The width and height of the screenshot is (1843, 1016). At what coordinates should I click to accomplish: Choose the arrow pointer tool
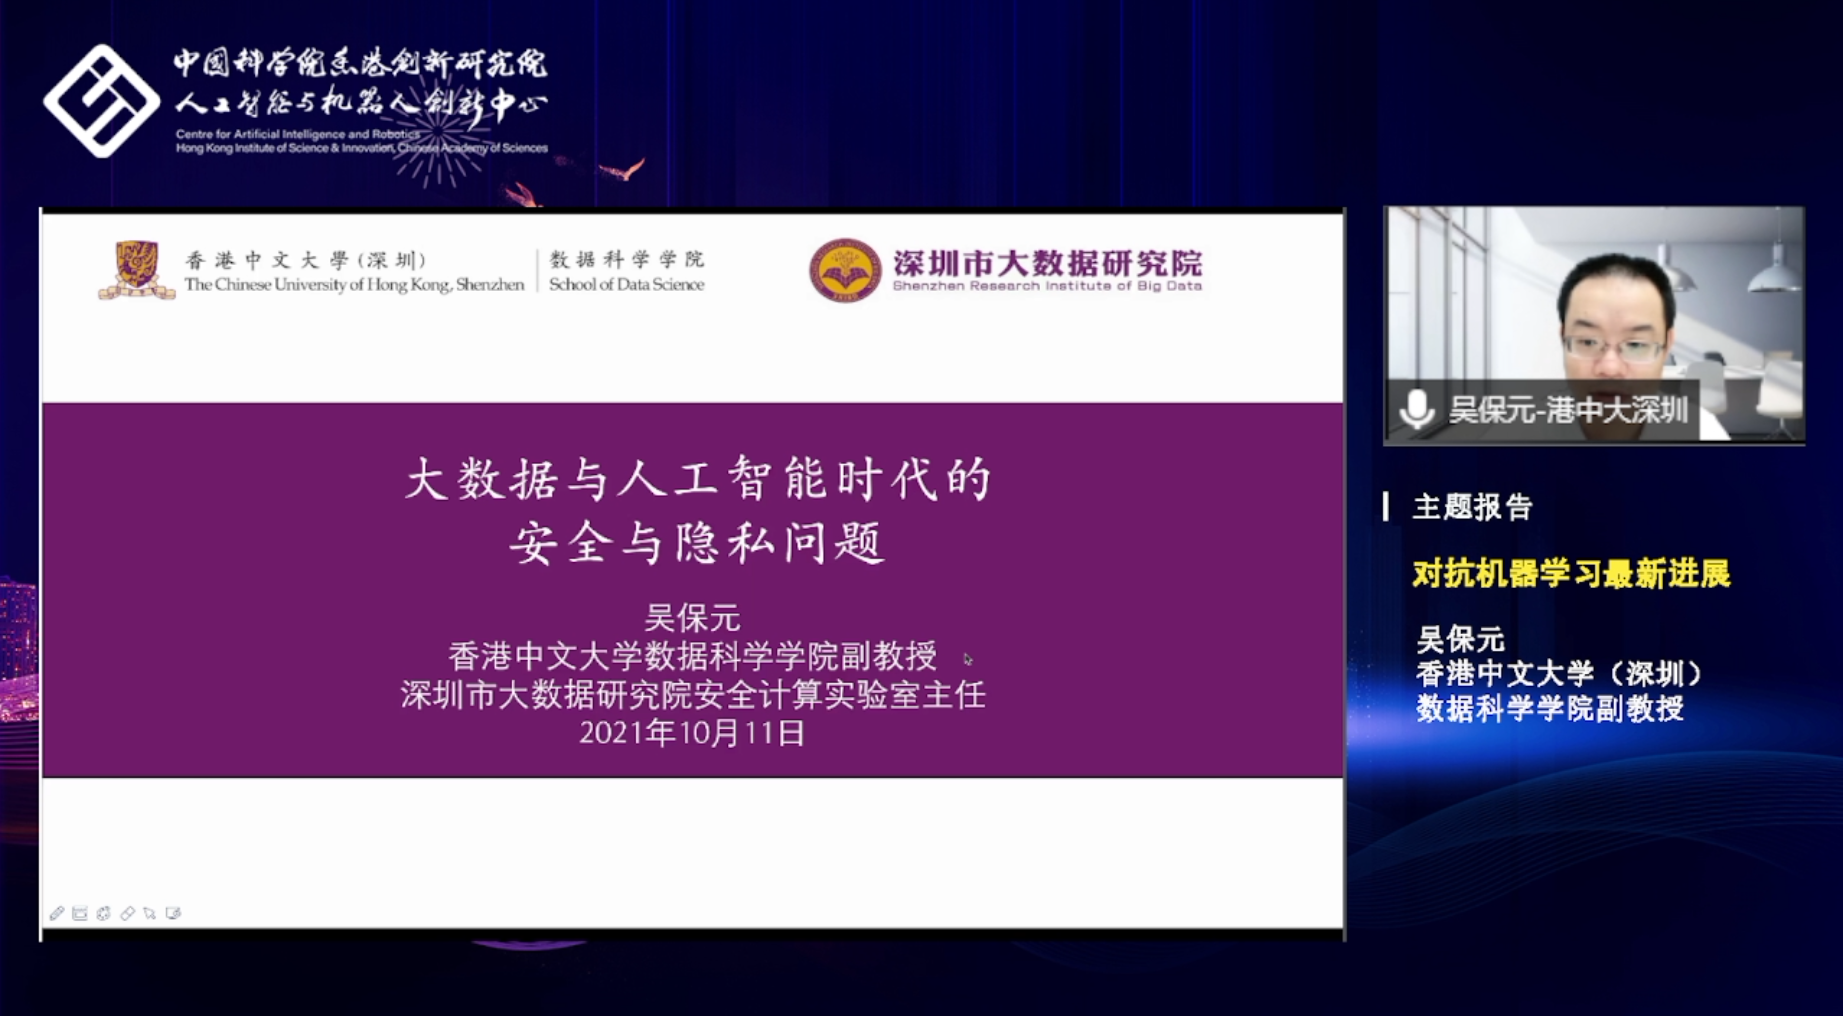(150, 913)
